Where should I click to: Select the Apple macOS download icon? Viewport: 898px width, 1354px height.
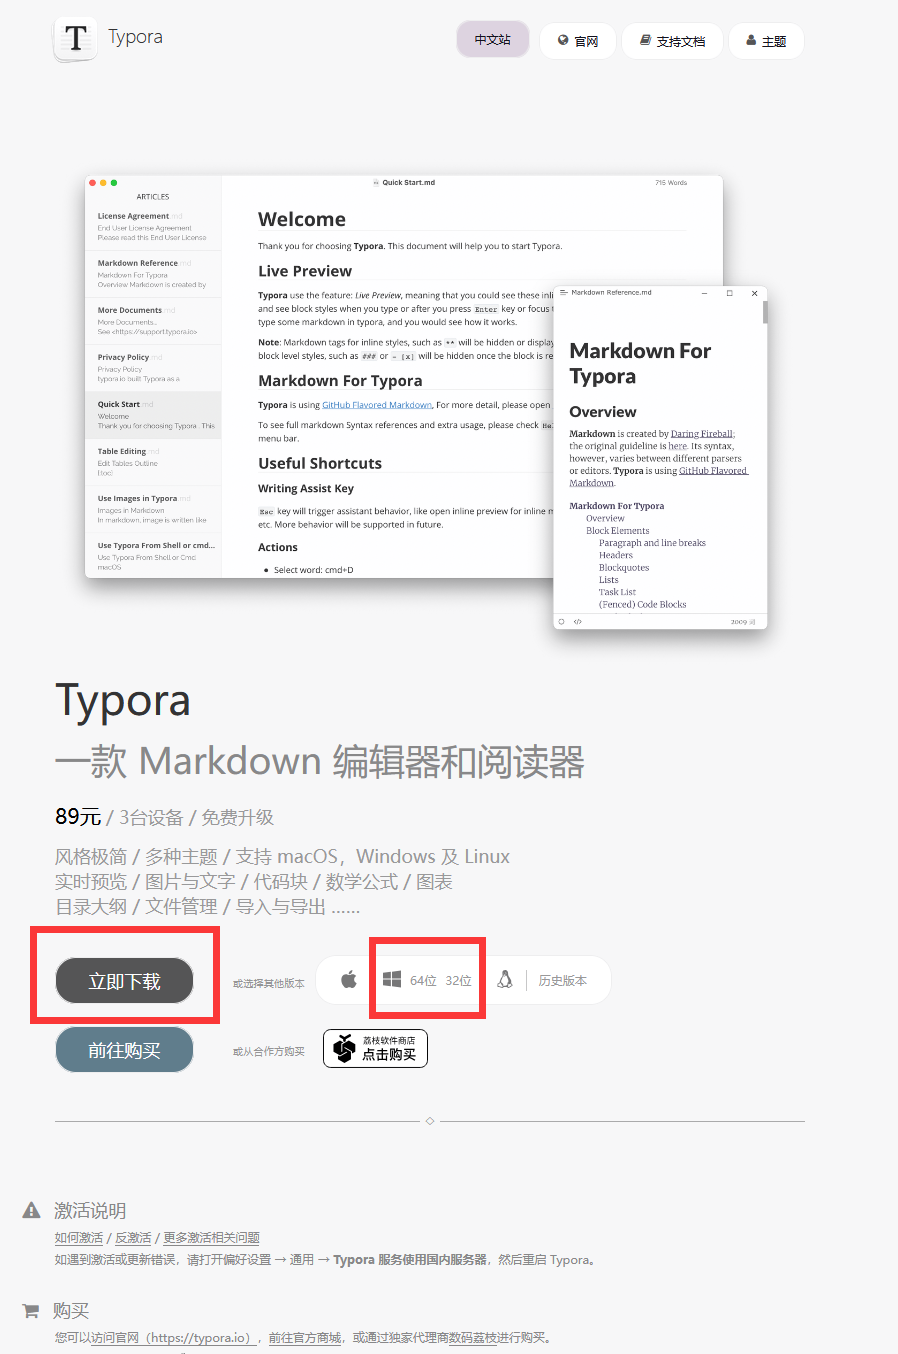coord(348,980)
